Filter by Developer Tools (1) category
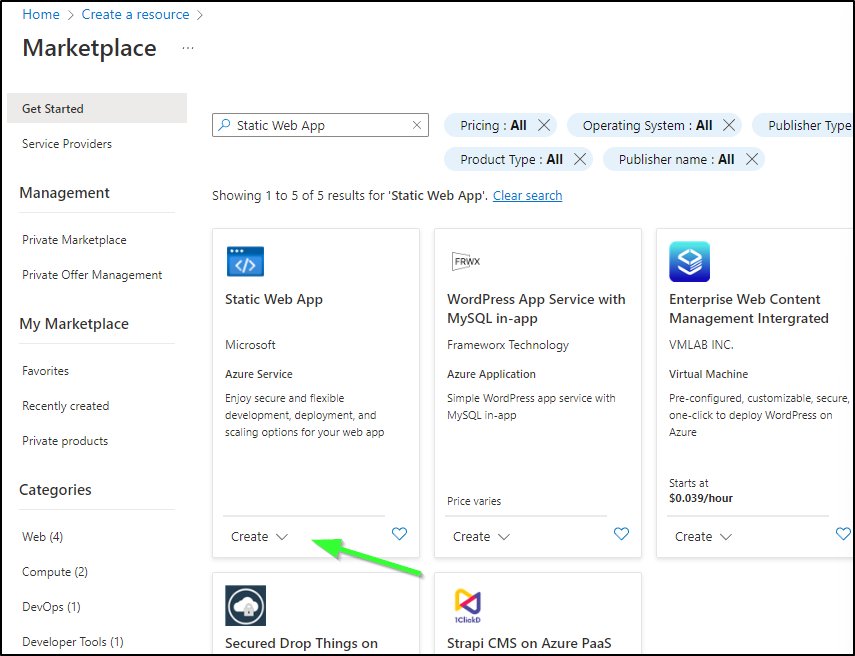The width and height of the screenshot is (855, 656). [73, 642]
